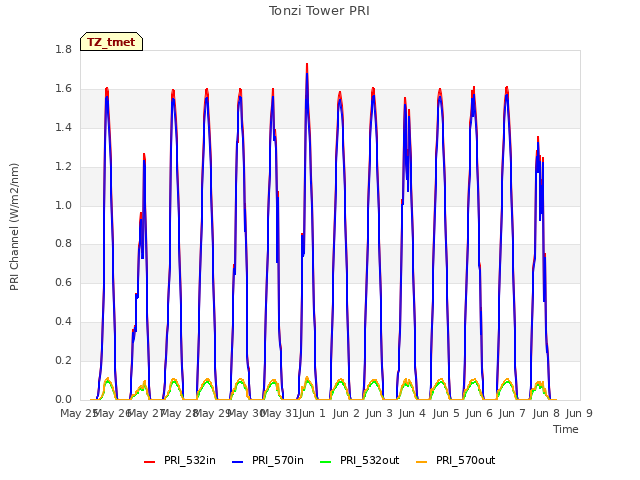640x480 pixels.
Task: Click the Jun 6 x-axis tick label
Action: pos(479,413)
